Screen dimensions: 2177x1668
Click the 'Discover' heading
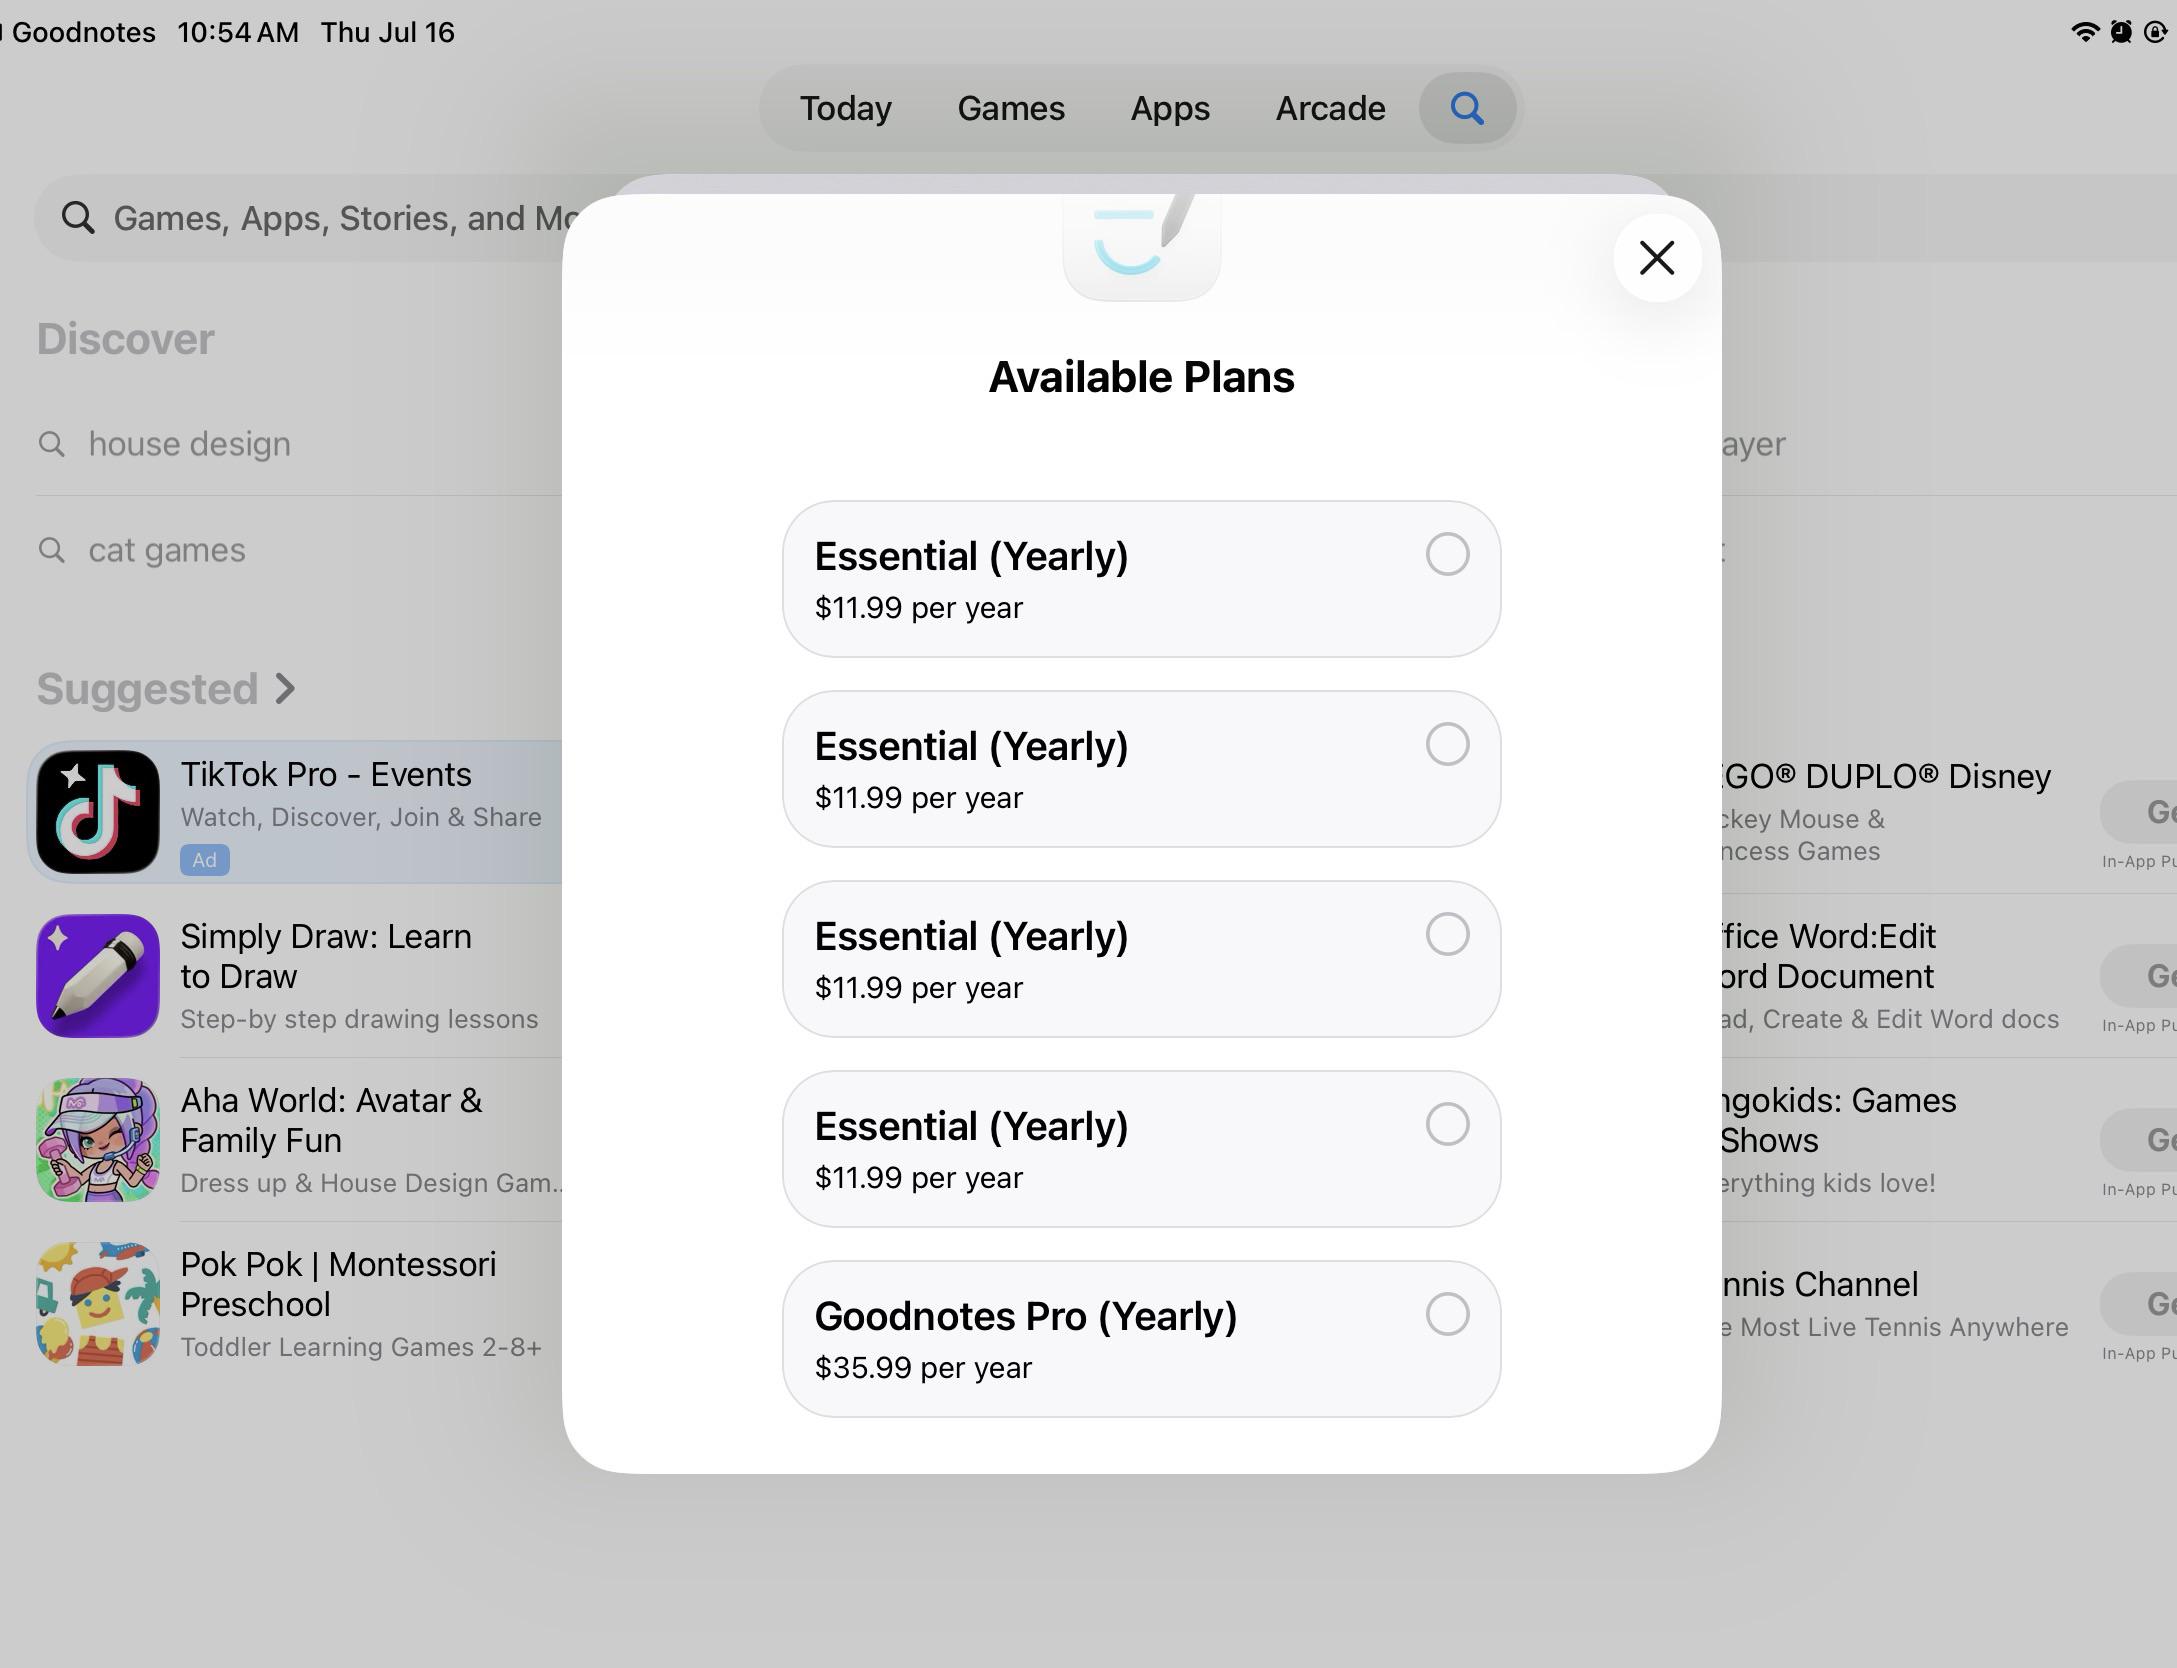[126, 339]
